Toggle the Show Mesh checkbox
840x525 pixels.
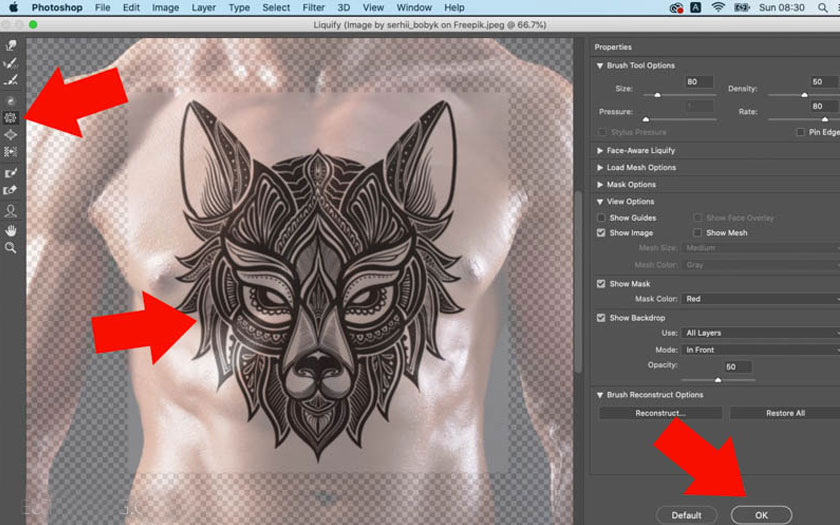[698, 233]
